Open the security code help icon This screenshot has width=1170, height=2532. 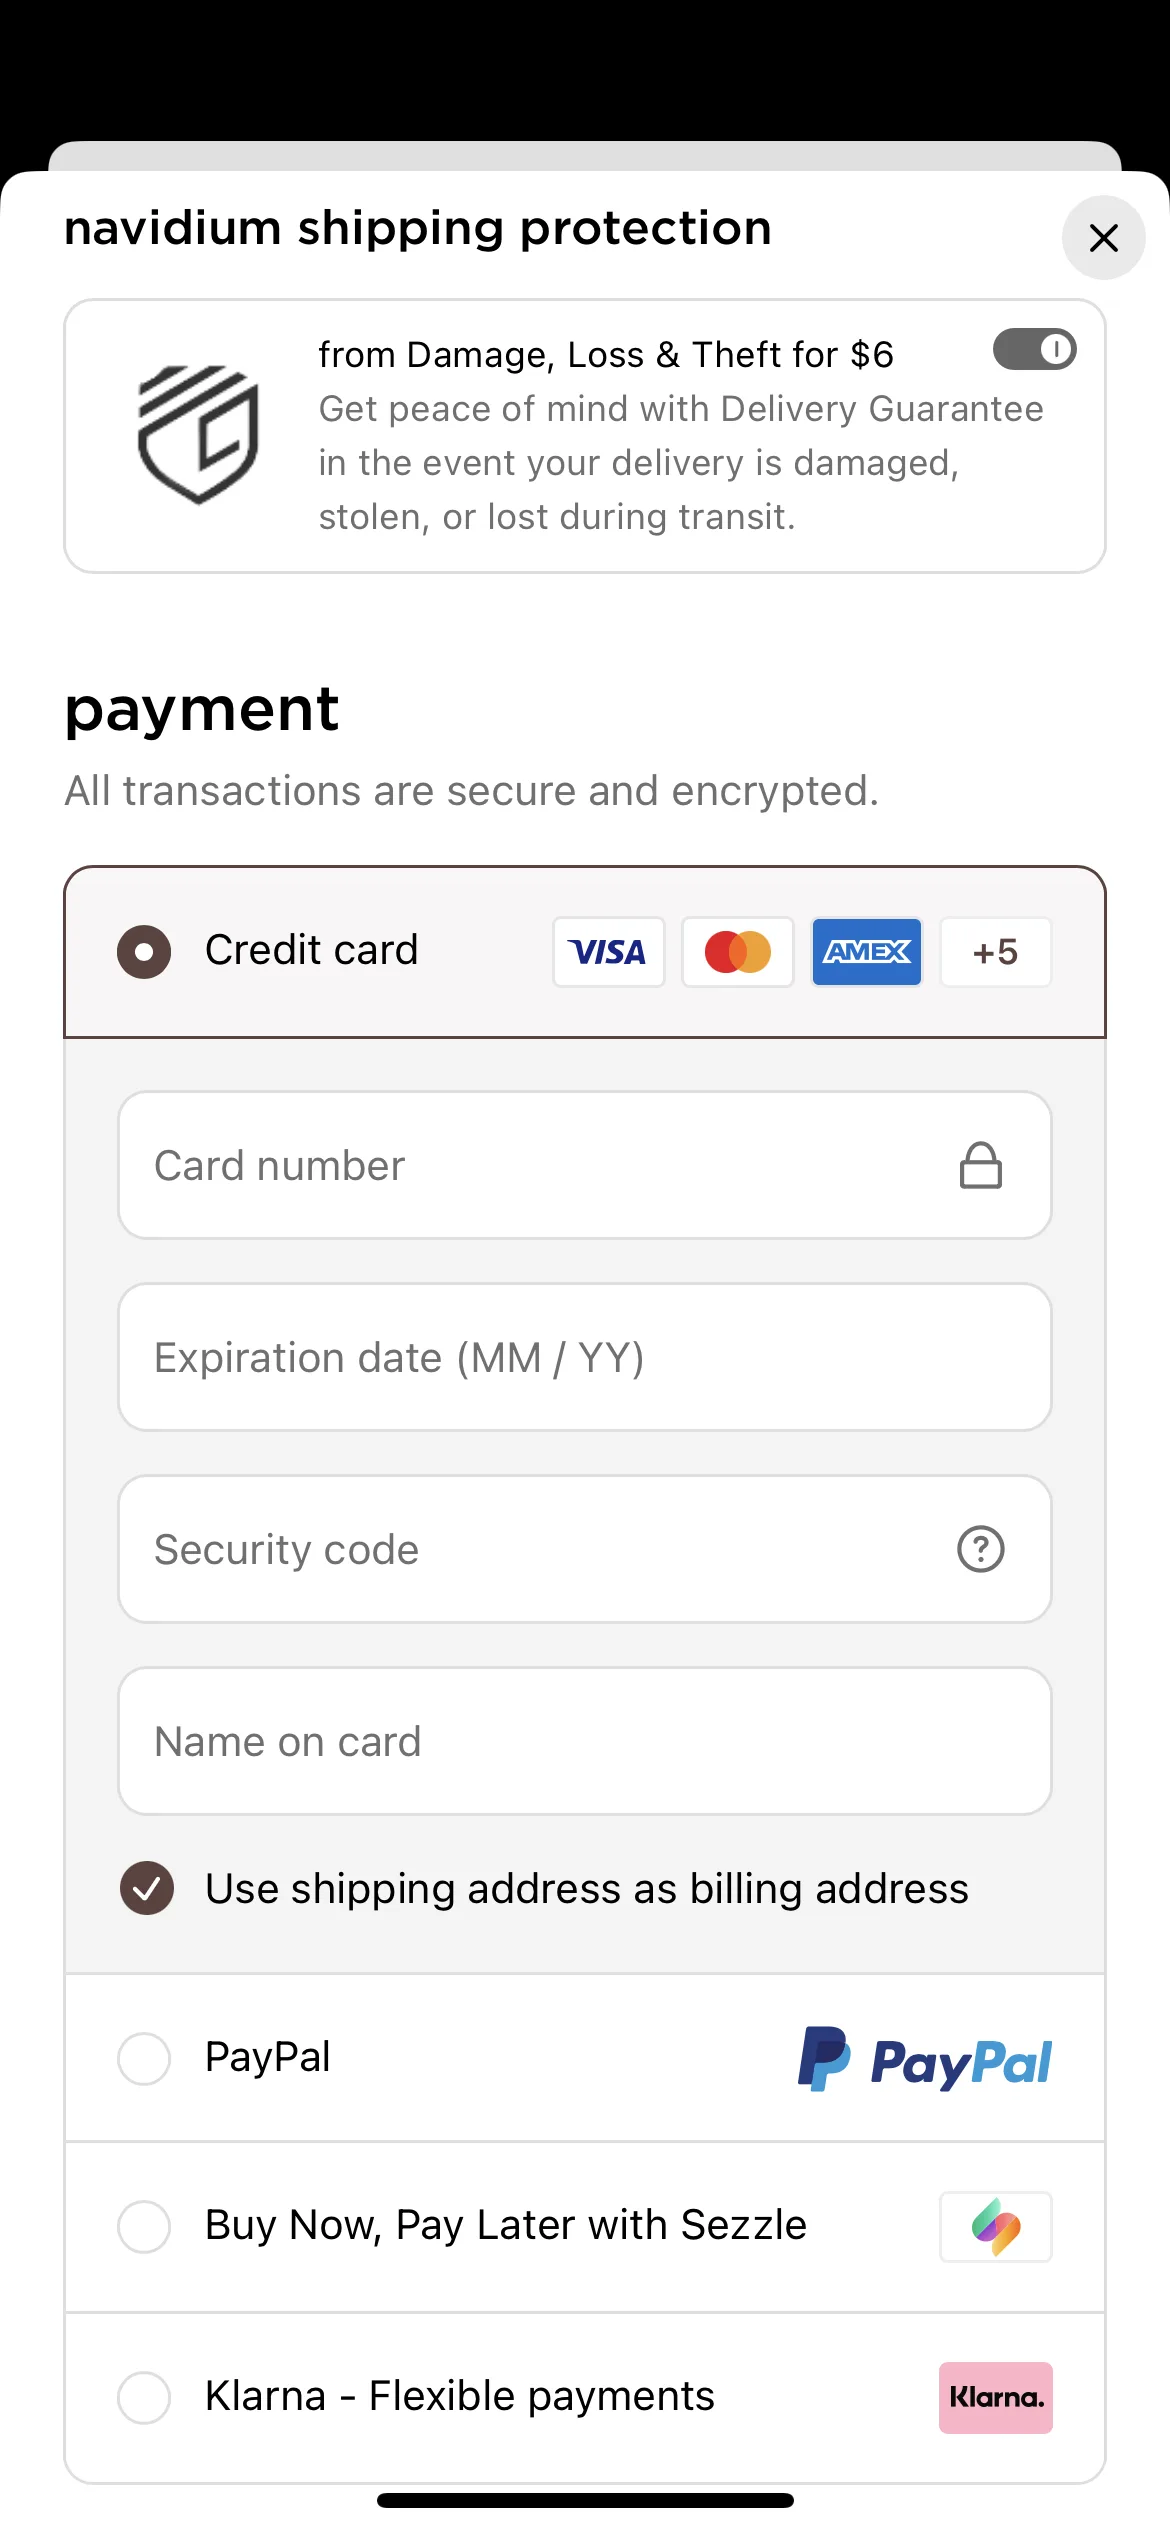point(980,1549)
